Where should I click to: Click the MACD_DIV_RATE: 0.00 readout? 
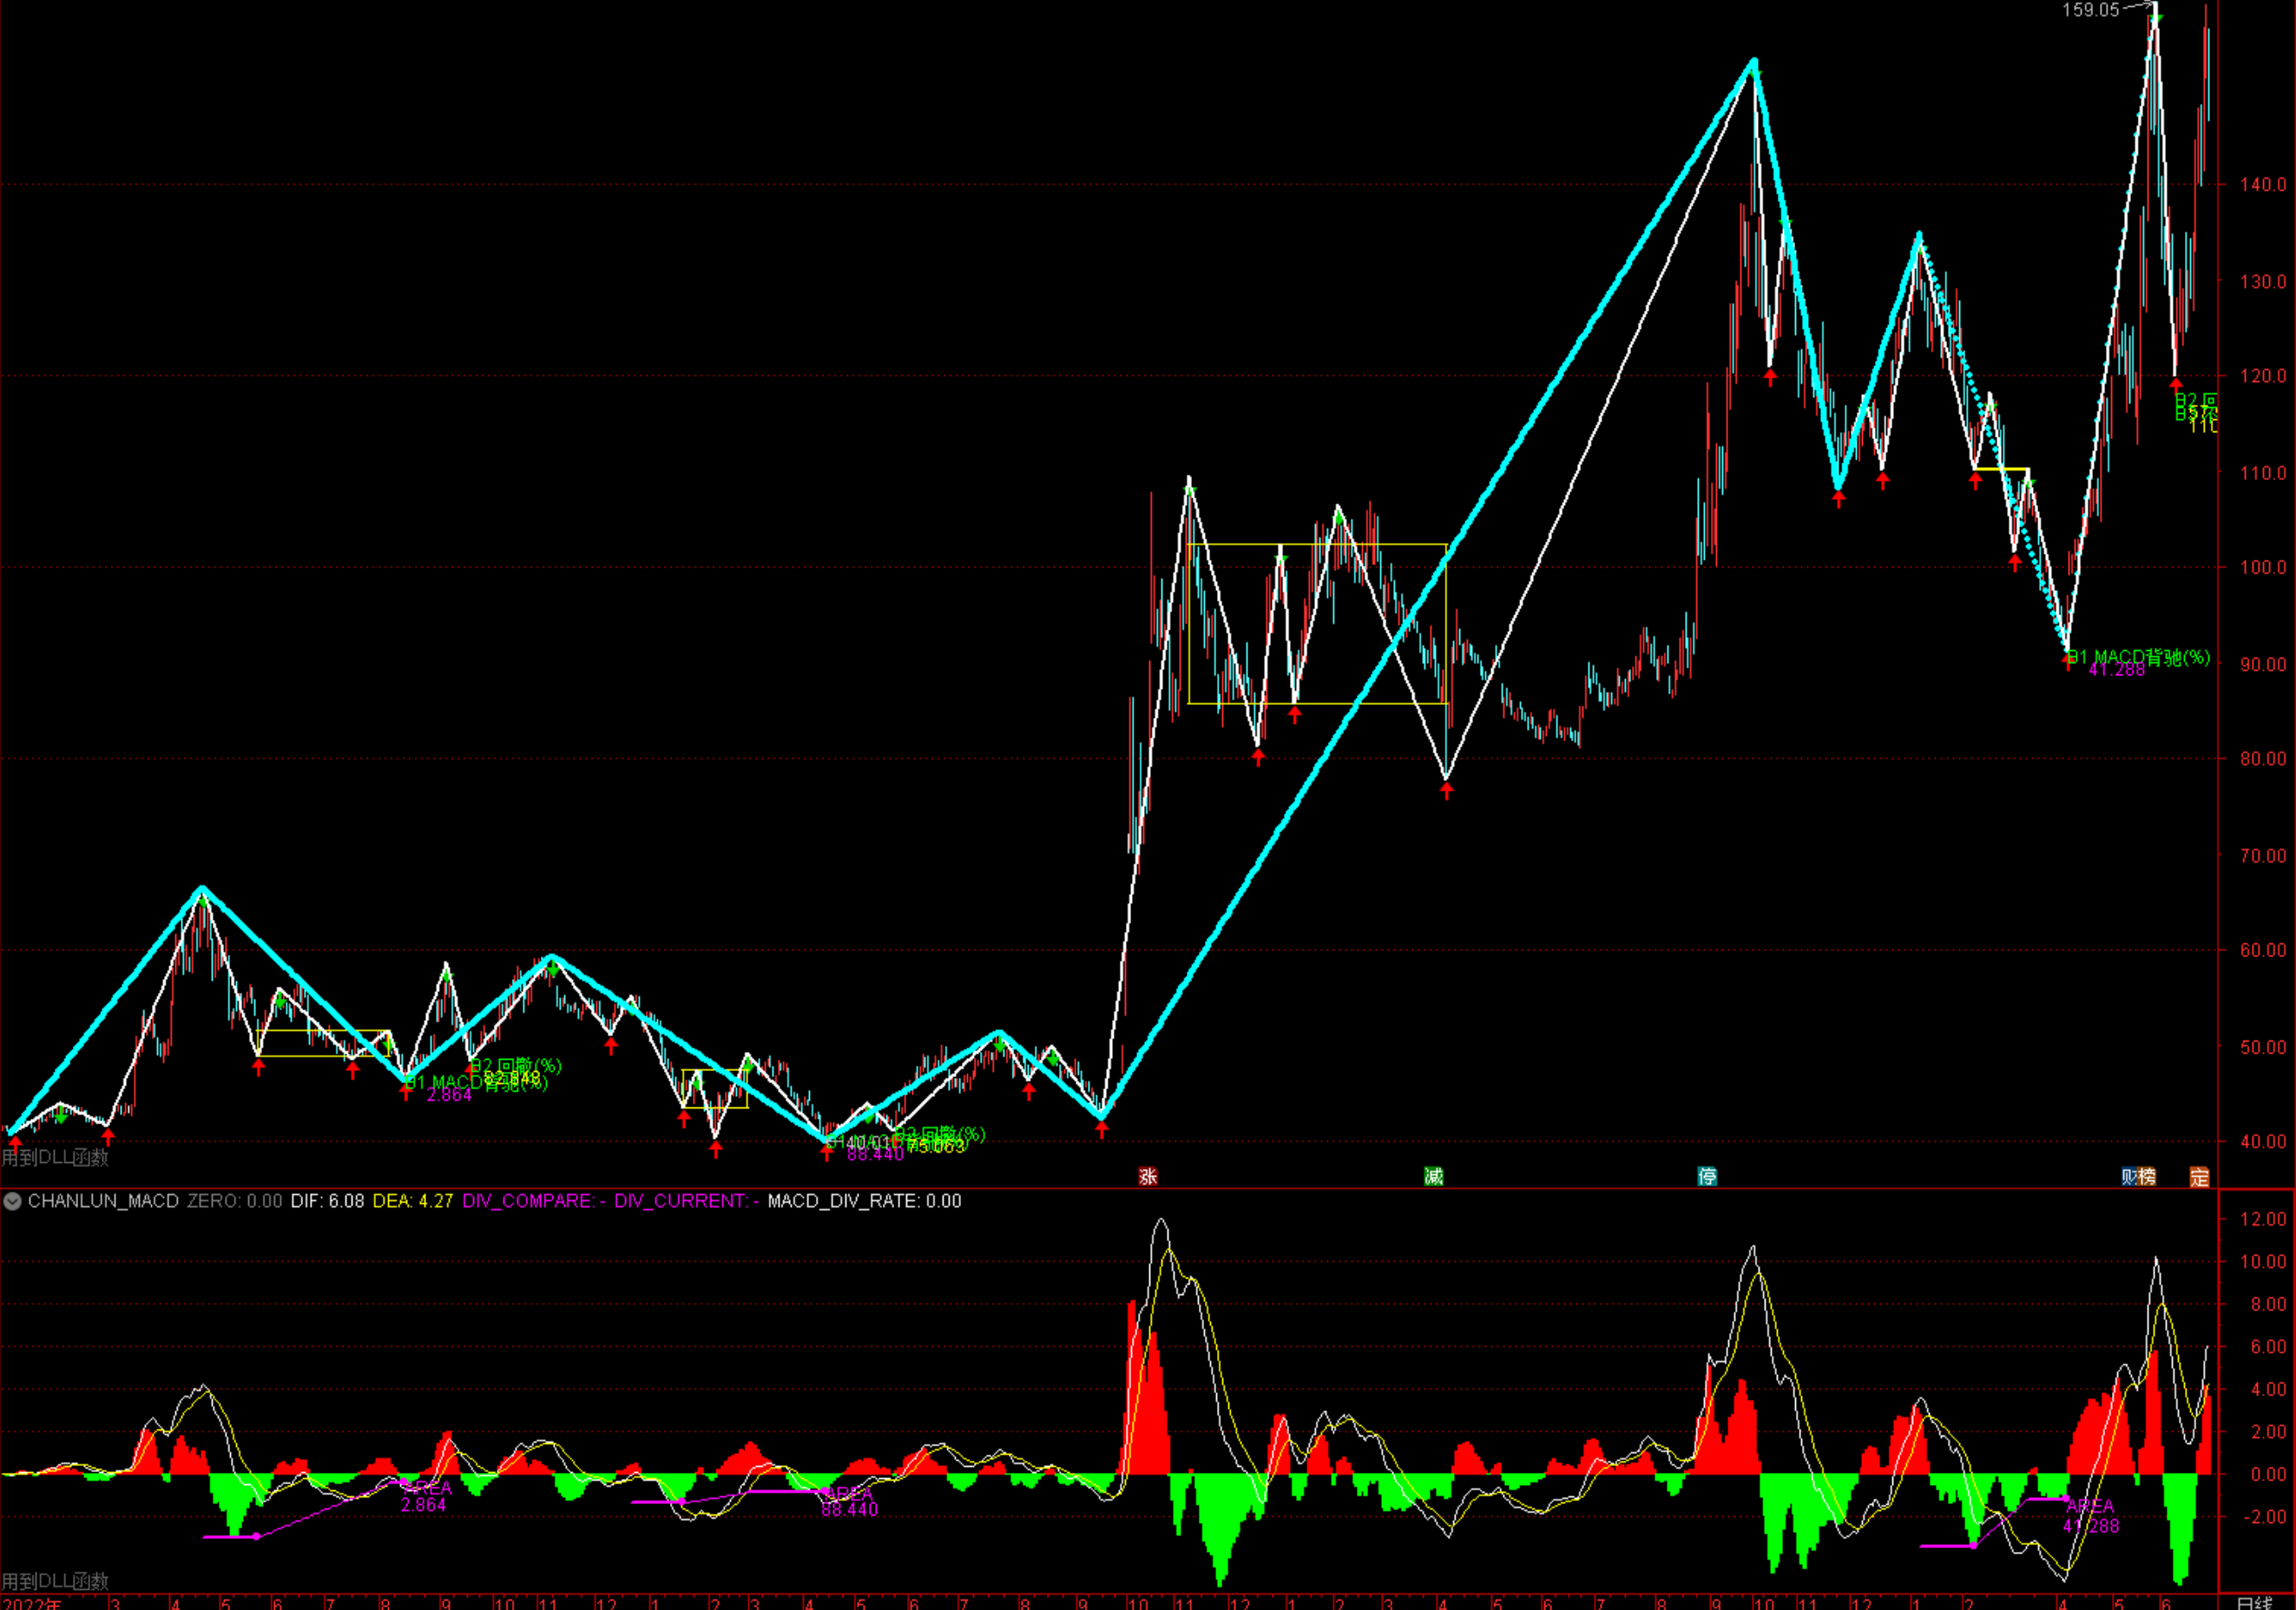[x=864, y=1201]
